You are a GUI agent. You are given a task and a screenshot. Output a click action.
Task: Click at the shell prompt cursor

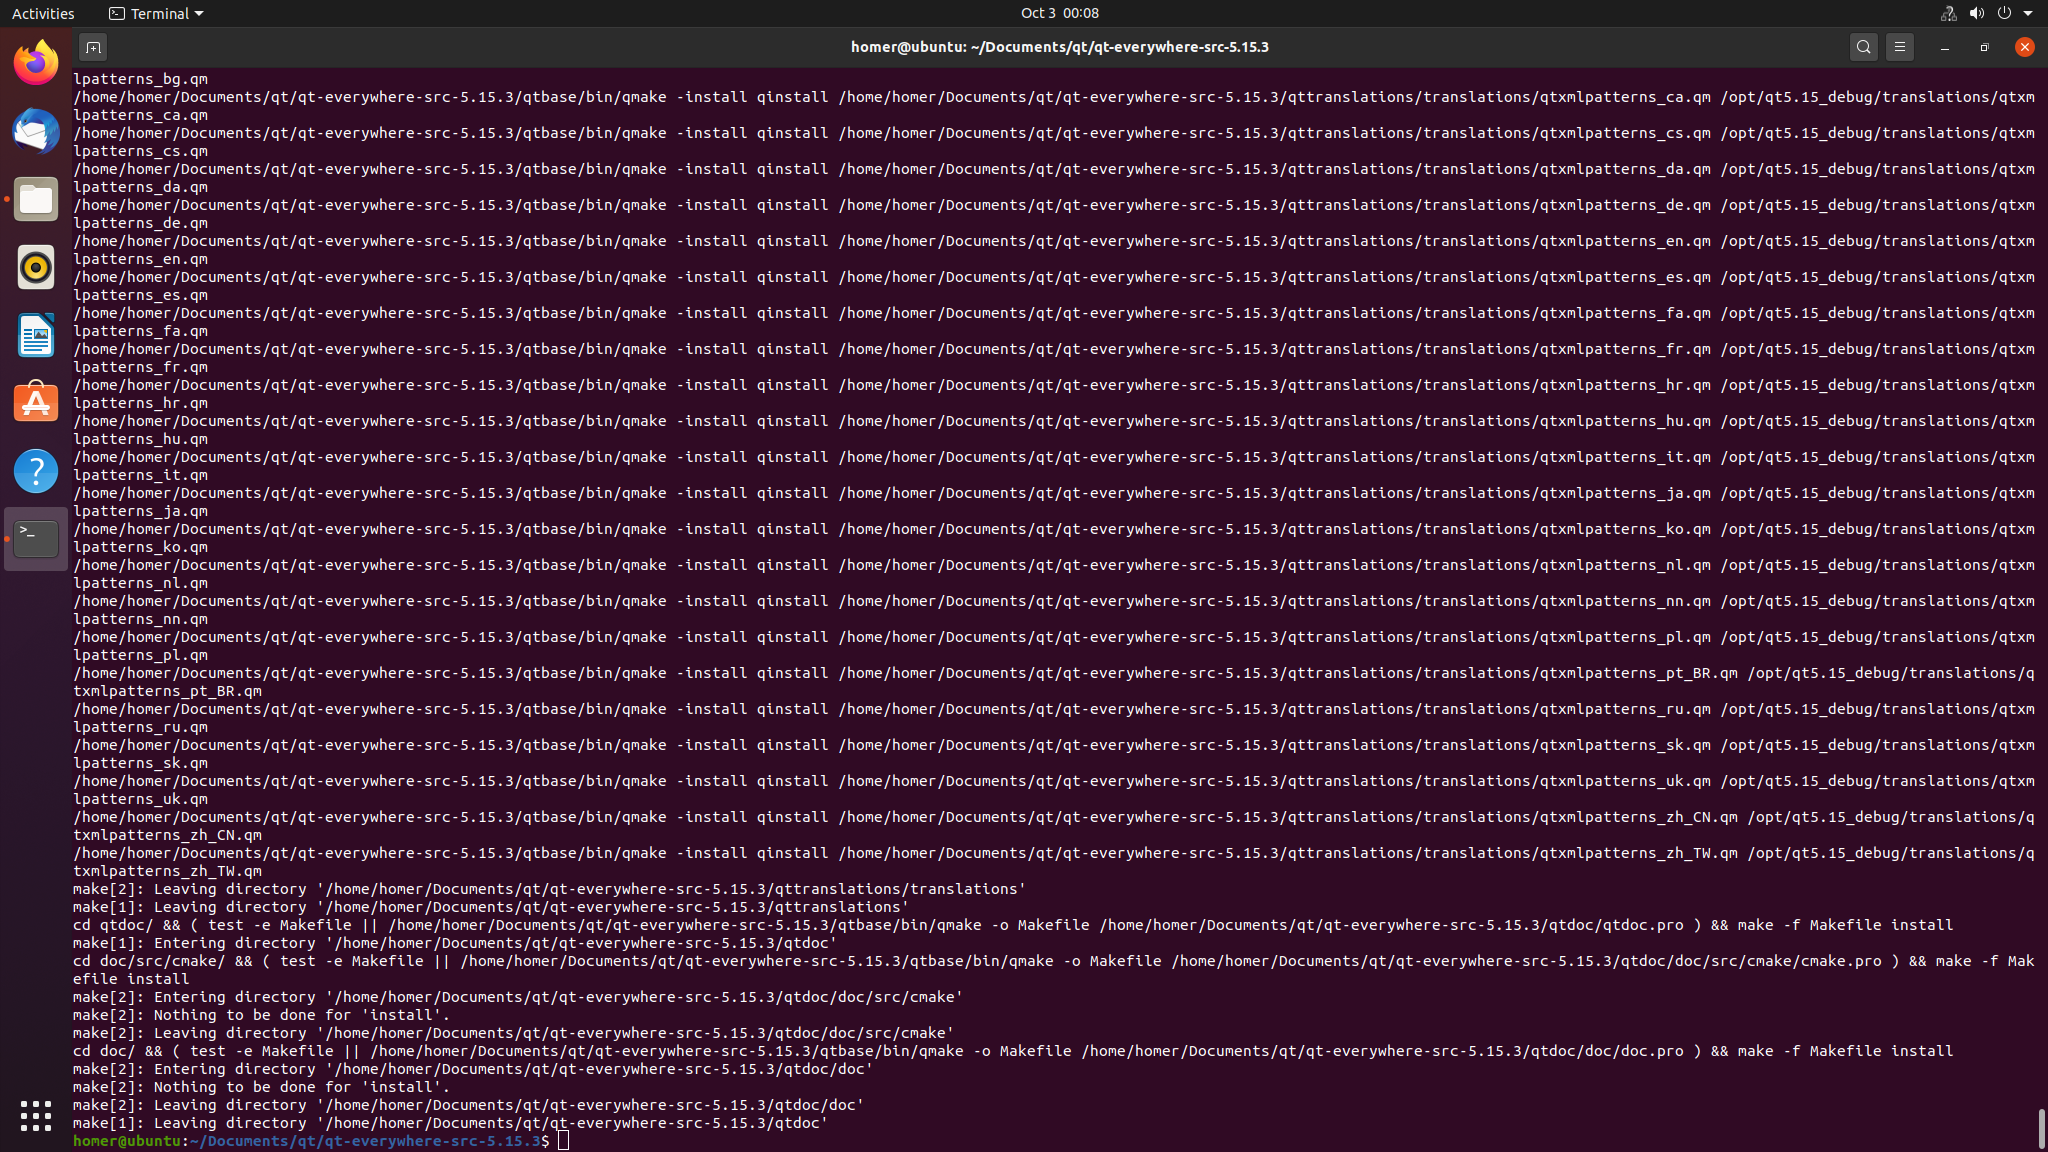[x=564, y=1141]
